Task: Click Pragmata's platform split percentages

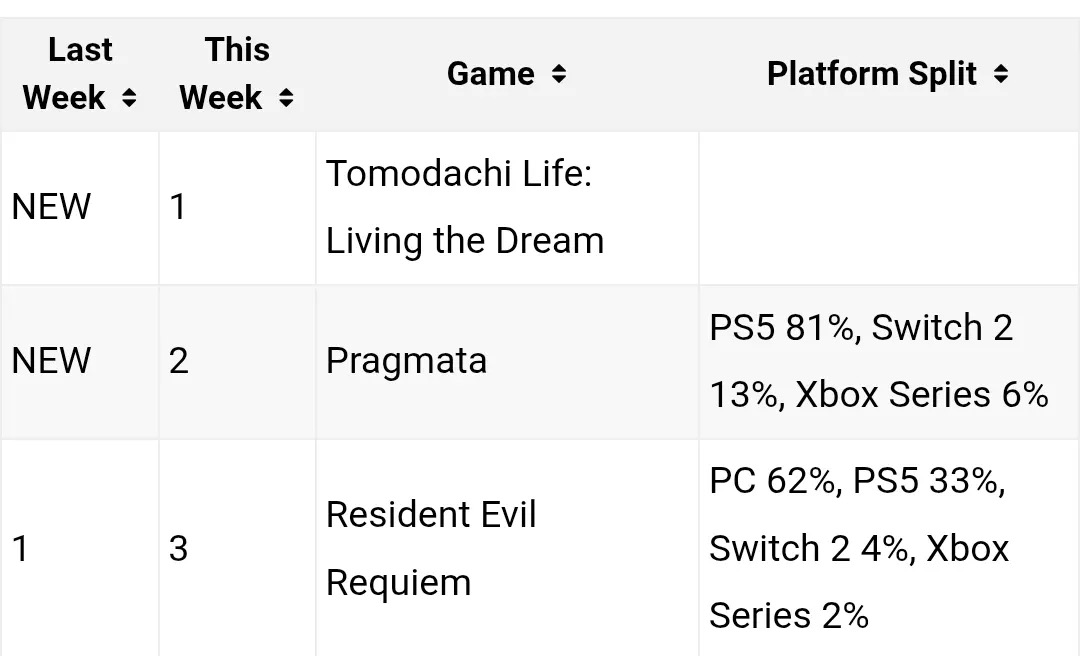Action: pos(878,361)
